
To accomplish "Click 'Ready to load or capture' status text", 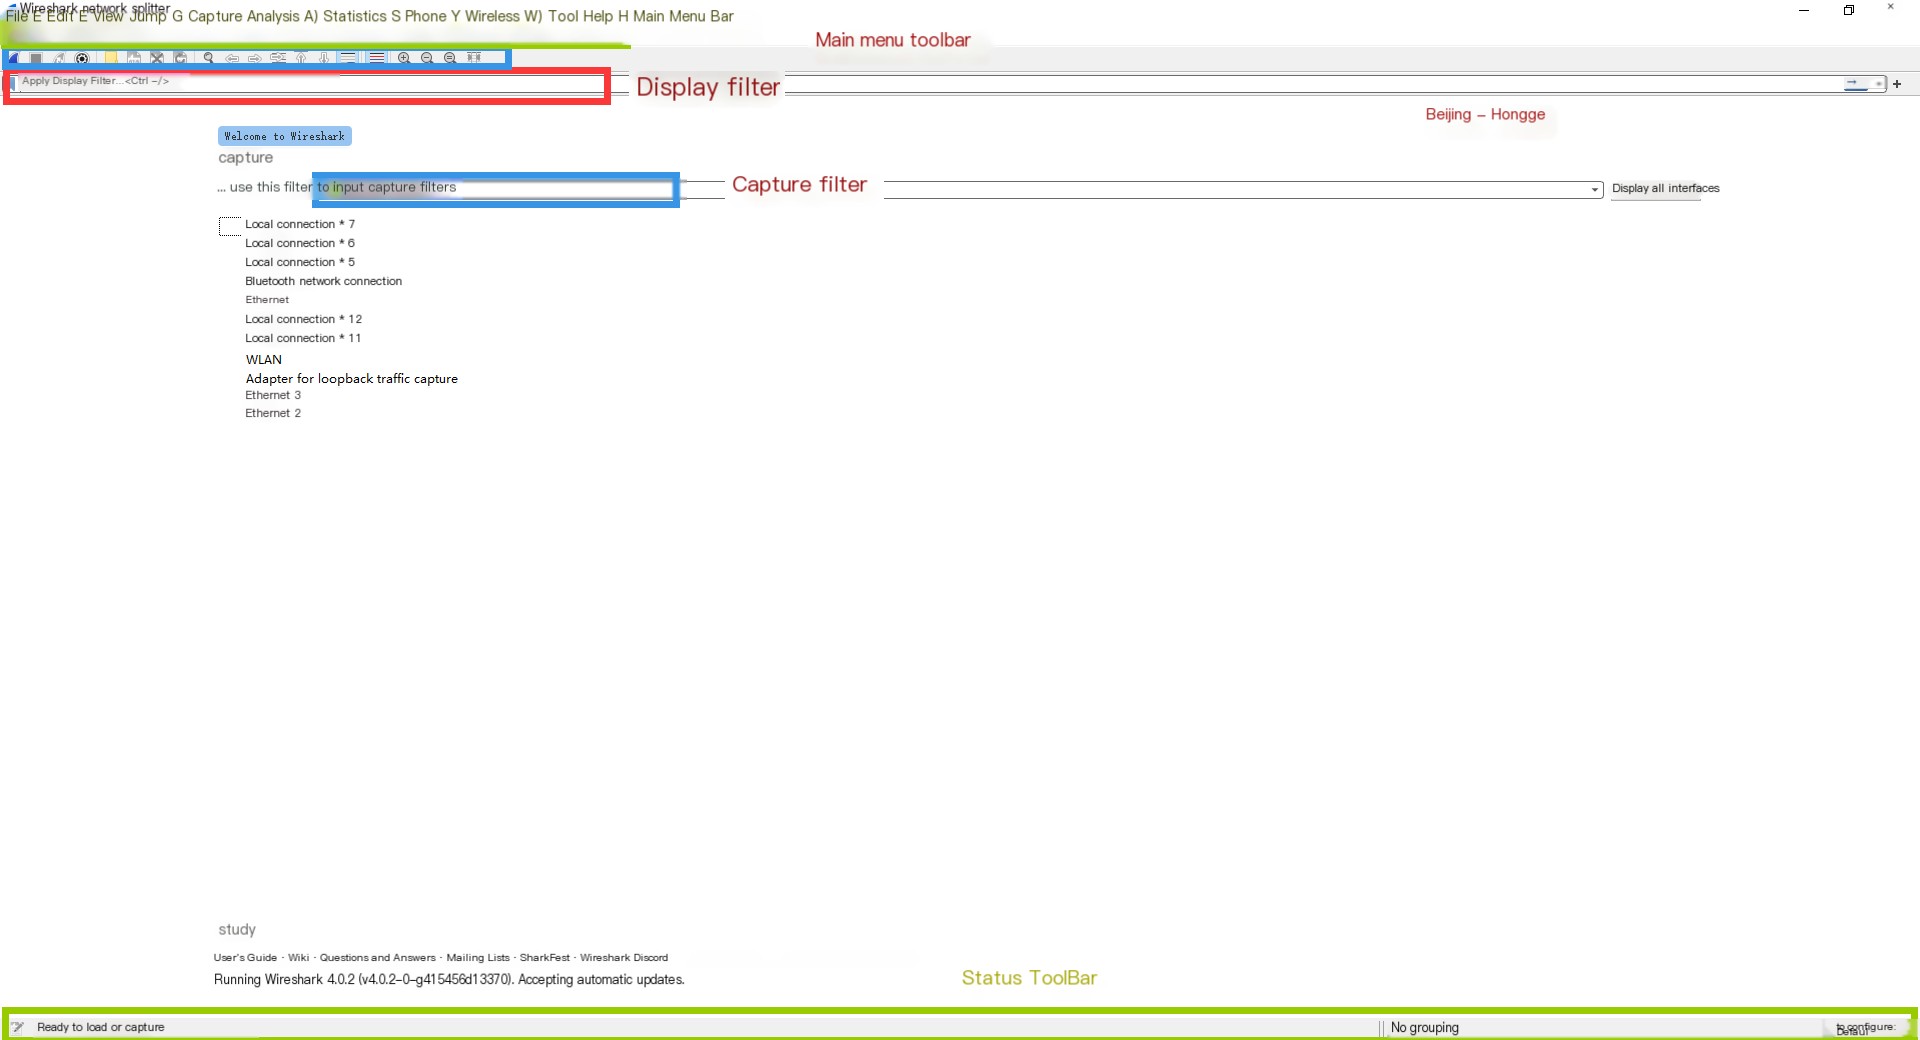I will 101,1027.
